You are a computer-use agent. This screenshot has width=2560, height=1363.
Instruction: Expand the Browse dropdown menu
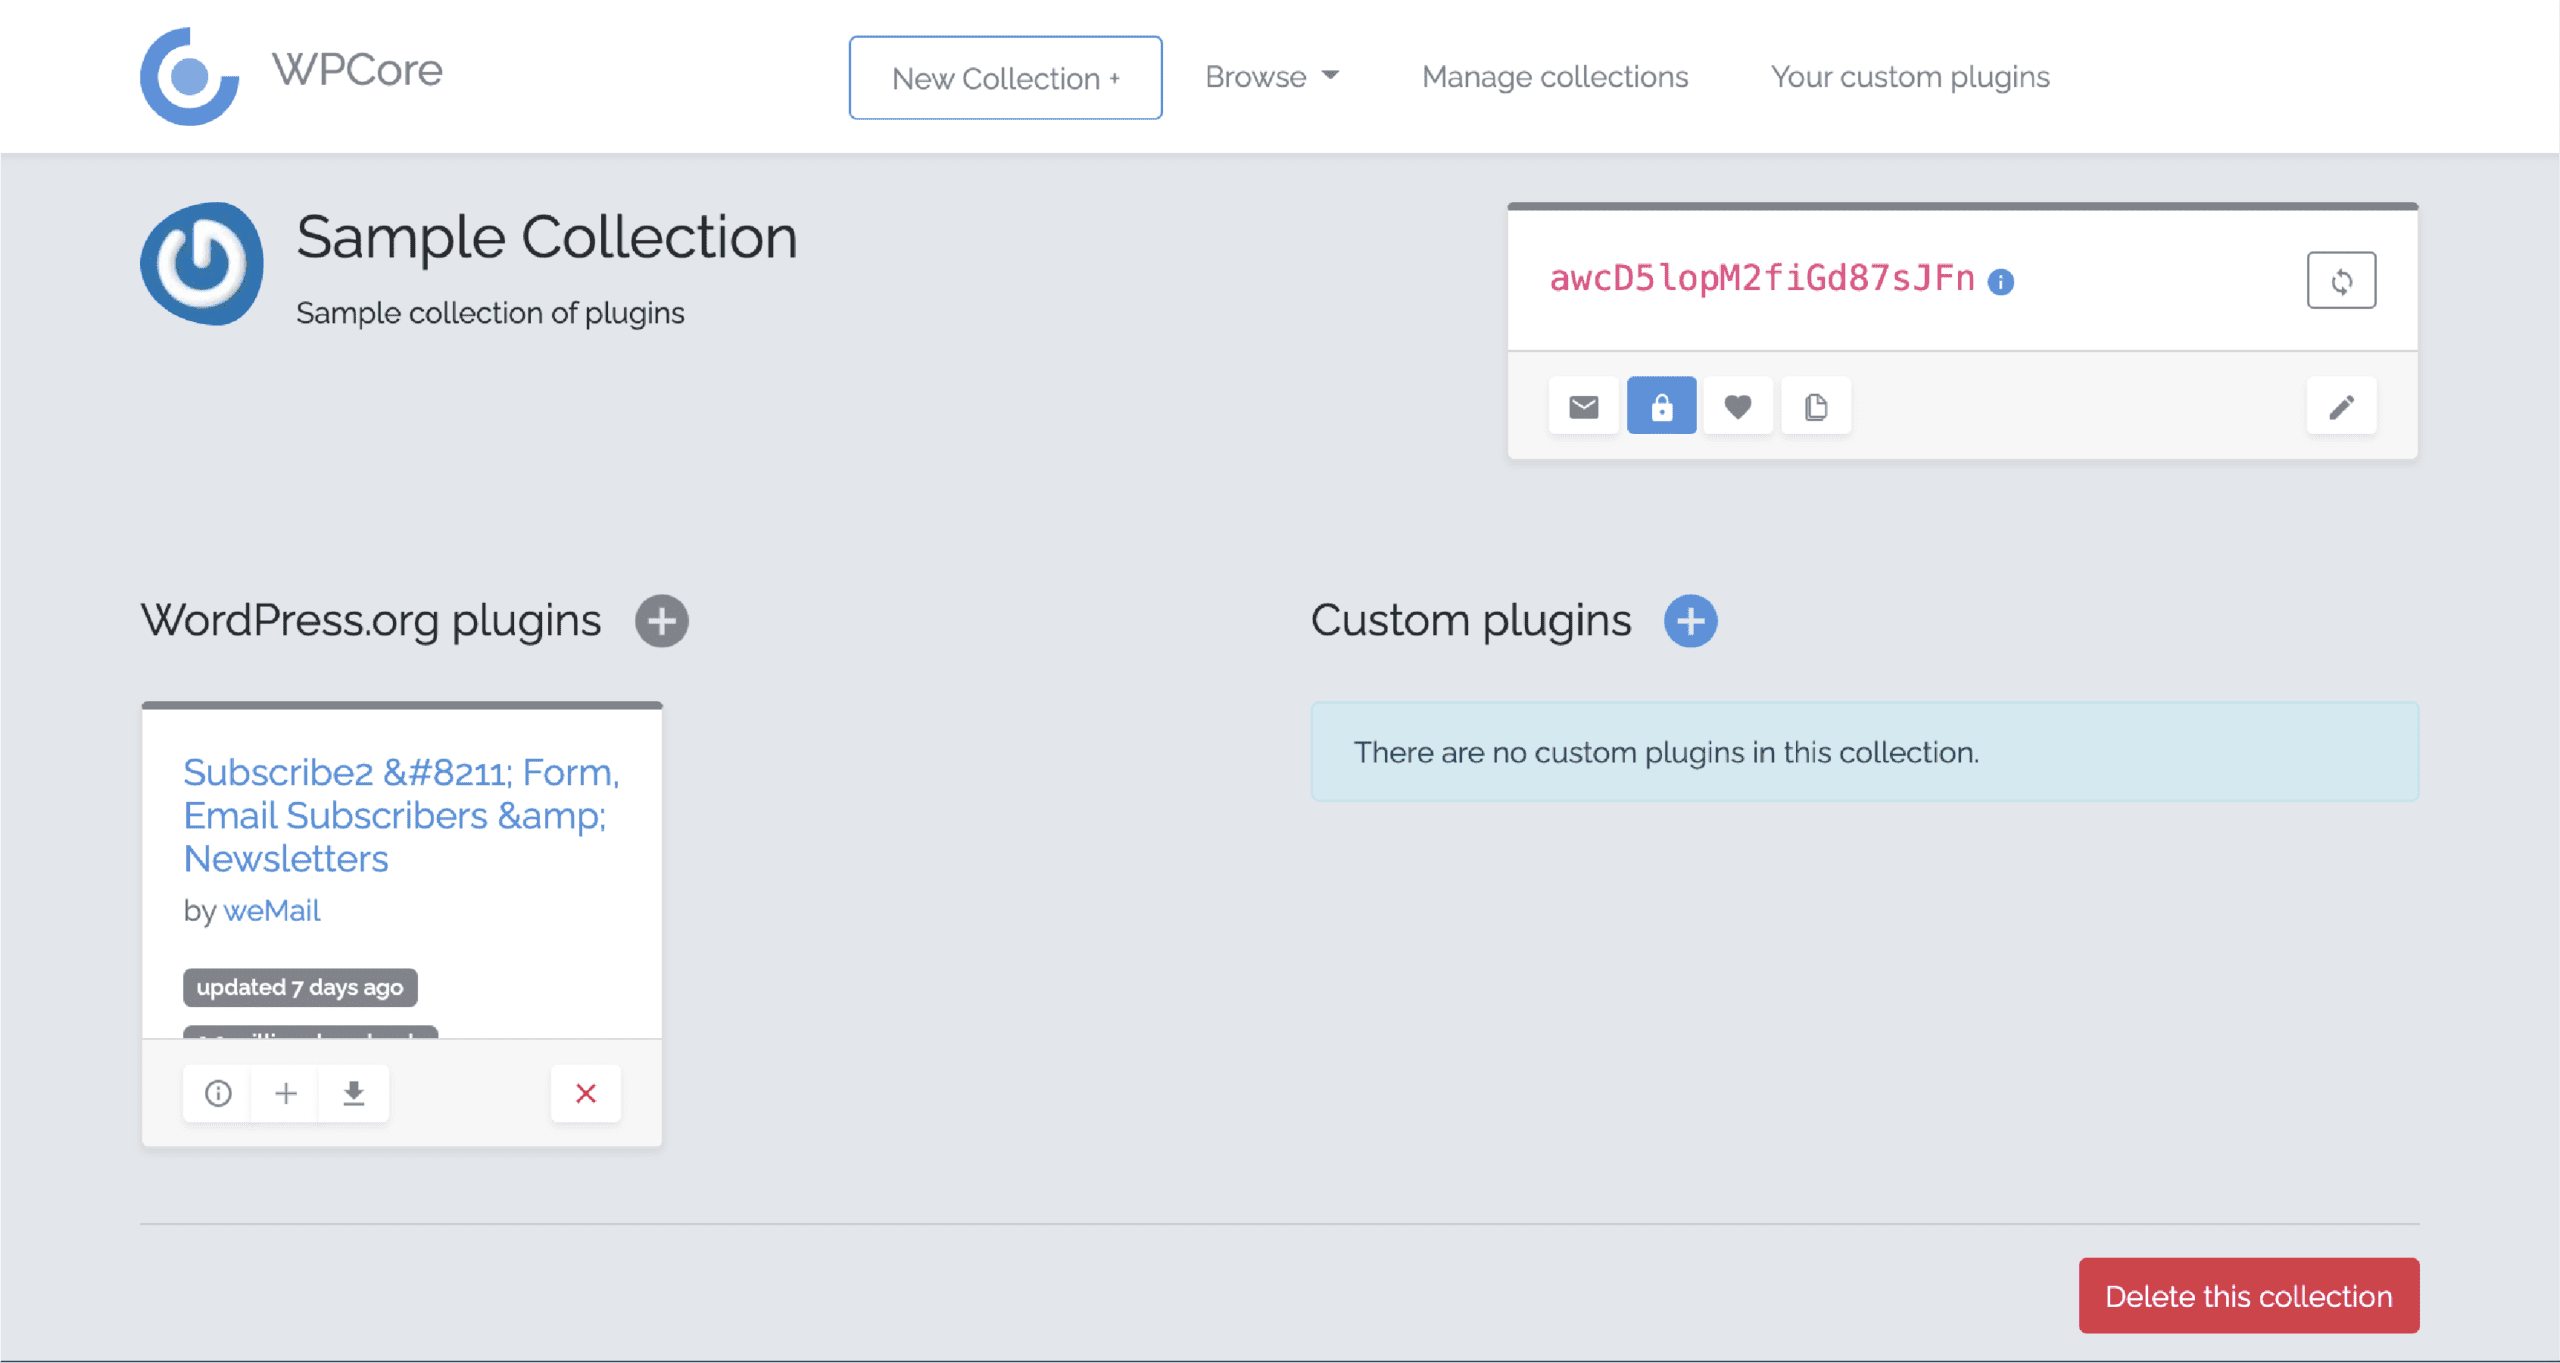point(1272,76)
